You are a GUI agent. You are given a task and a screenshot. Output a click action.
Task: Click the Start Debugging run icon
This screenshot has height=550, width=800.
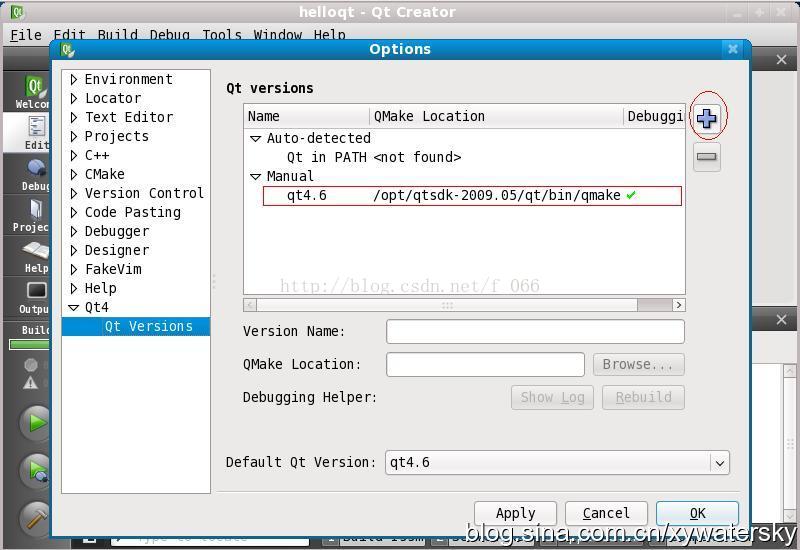[37, 470]
